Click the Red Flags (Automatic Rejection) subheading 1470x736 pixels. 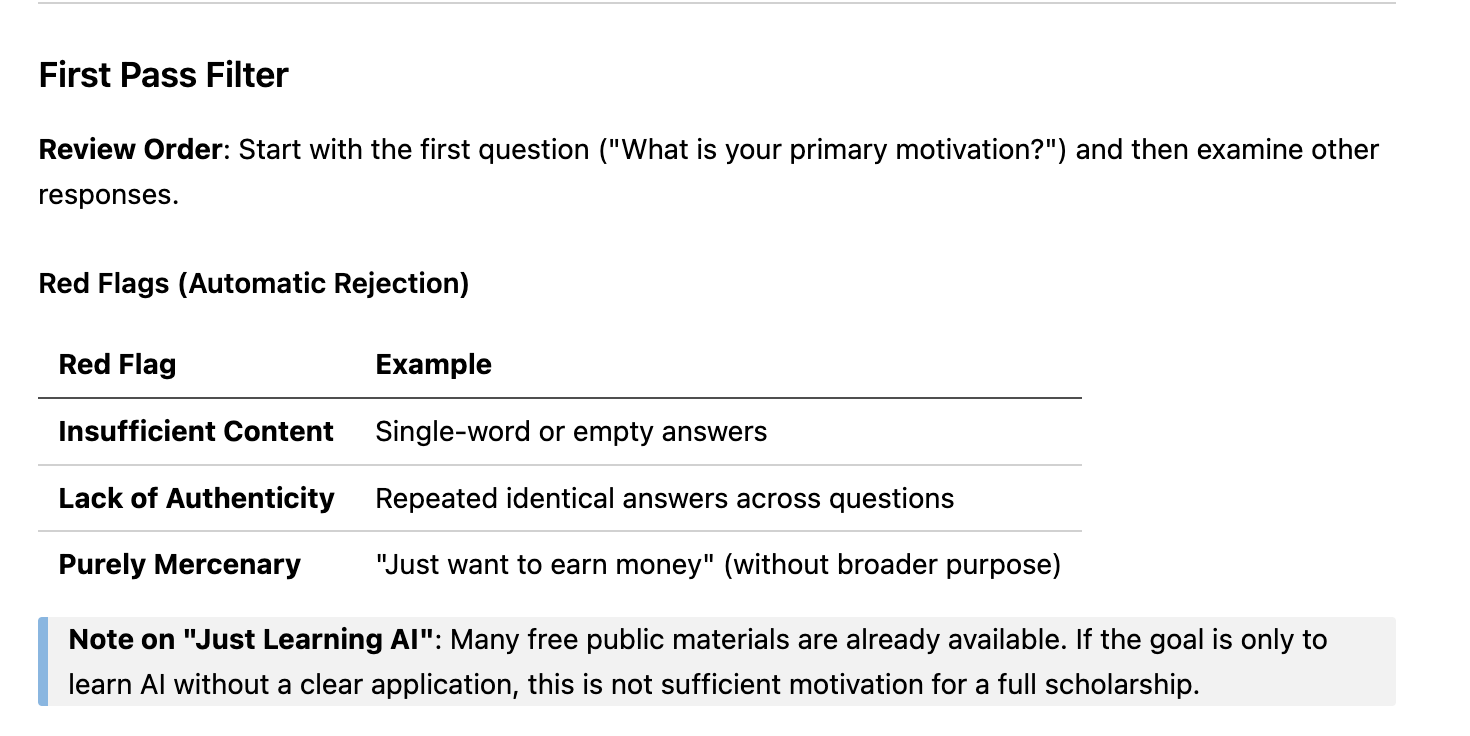[254, 284]
